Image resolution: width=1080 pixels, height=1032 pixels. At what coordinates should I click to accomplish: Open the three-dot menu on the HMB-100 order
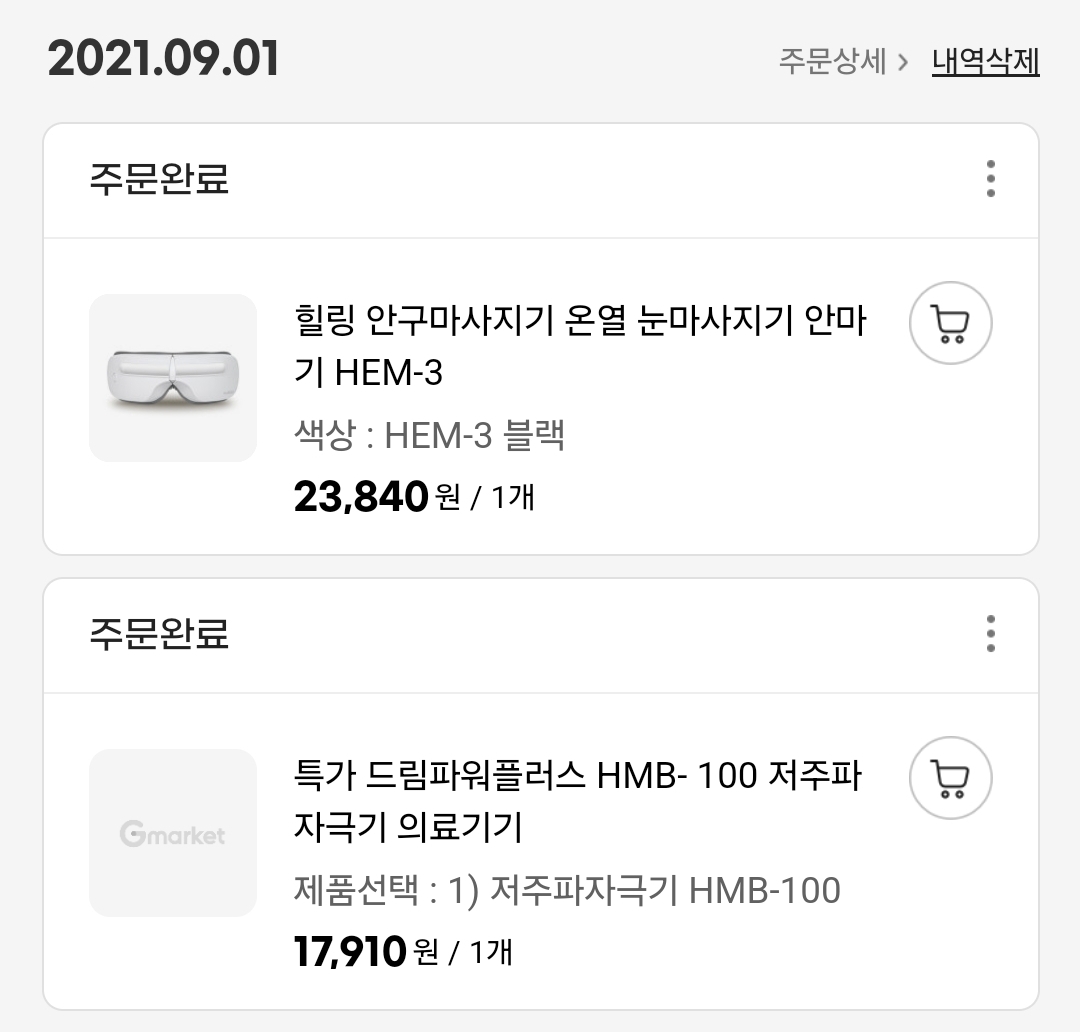click(990, 633)
